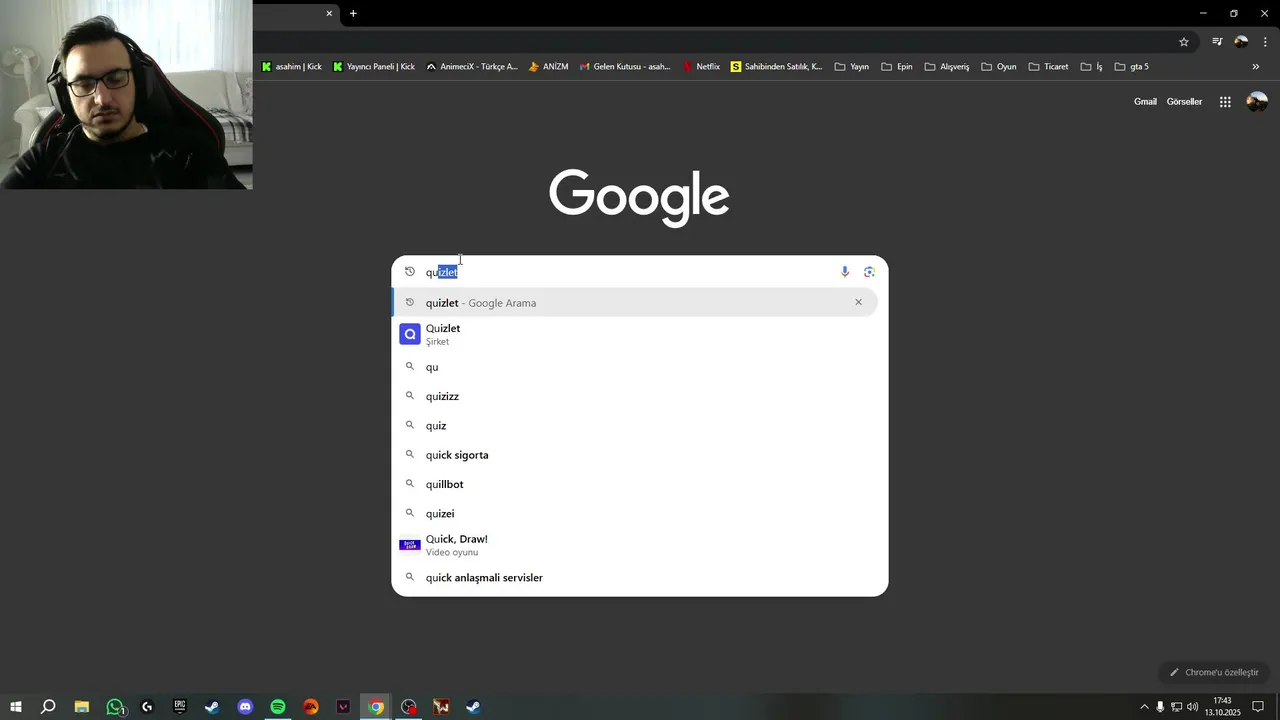Open the Yayıncı Paneli | Kick bookmark

374,67
